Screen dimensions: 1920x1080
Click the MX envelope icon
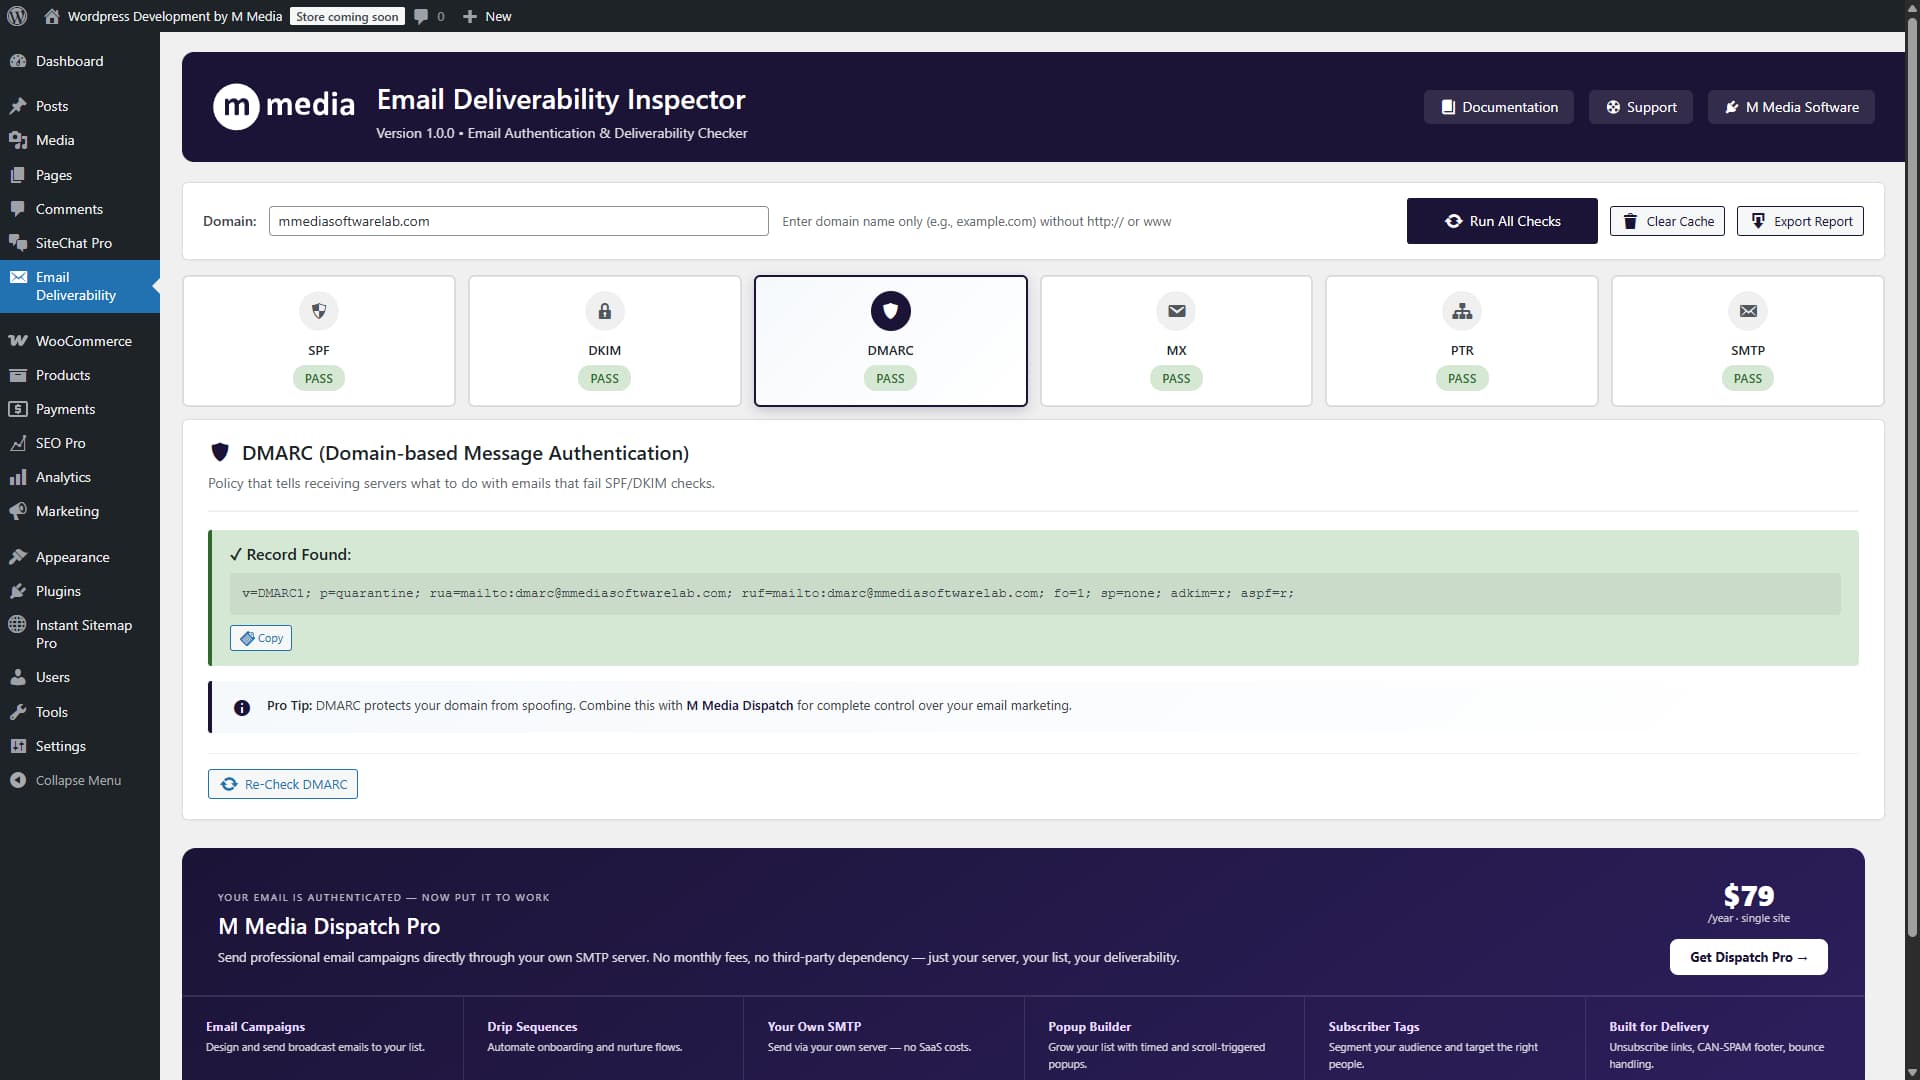(1176, 311)
